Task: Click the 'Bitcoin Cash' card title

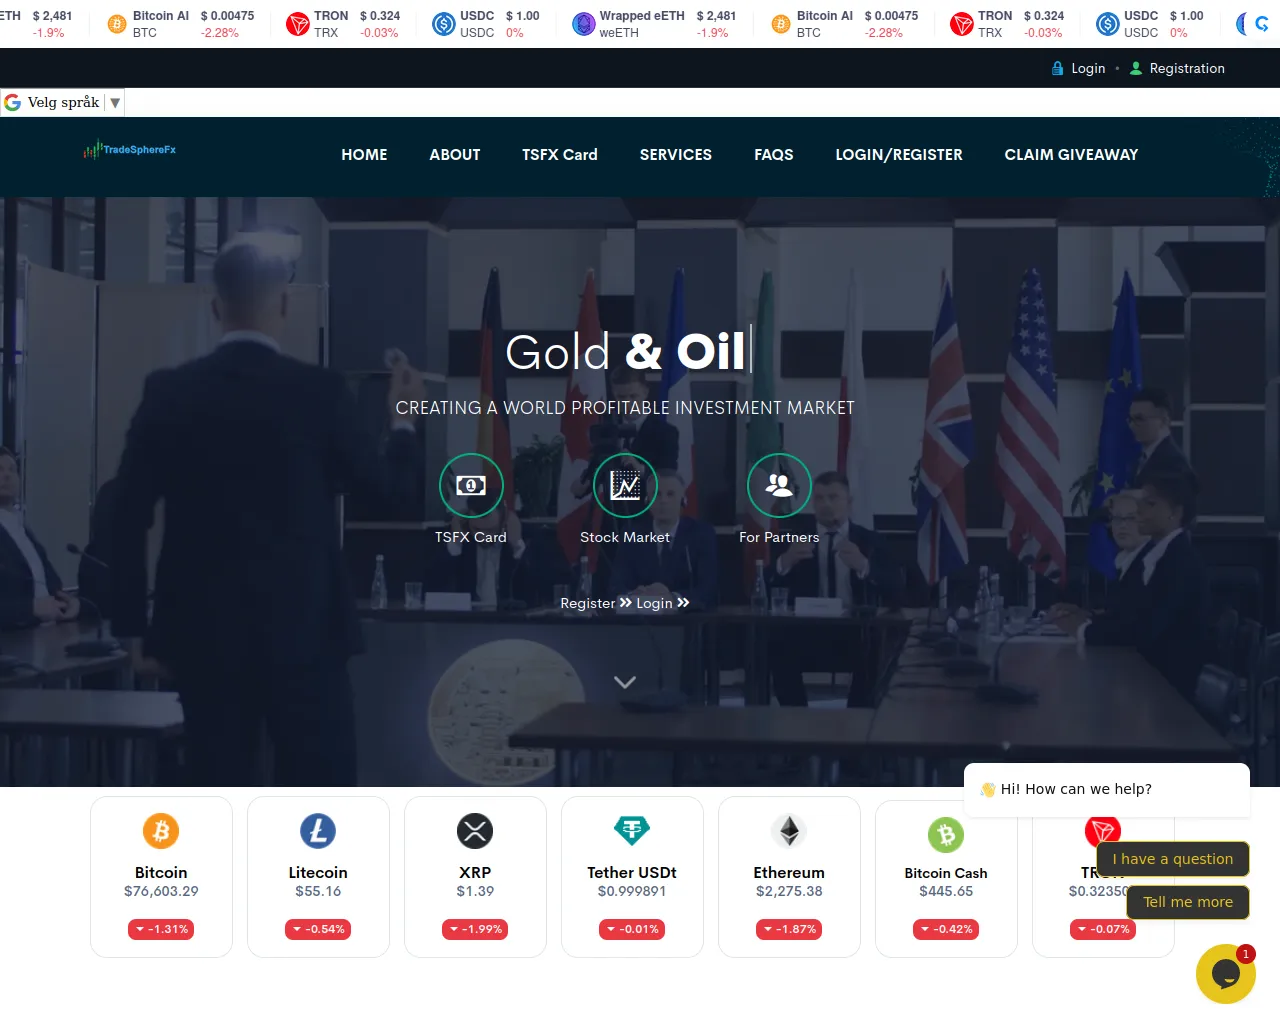Action: (946, 873)
